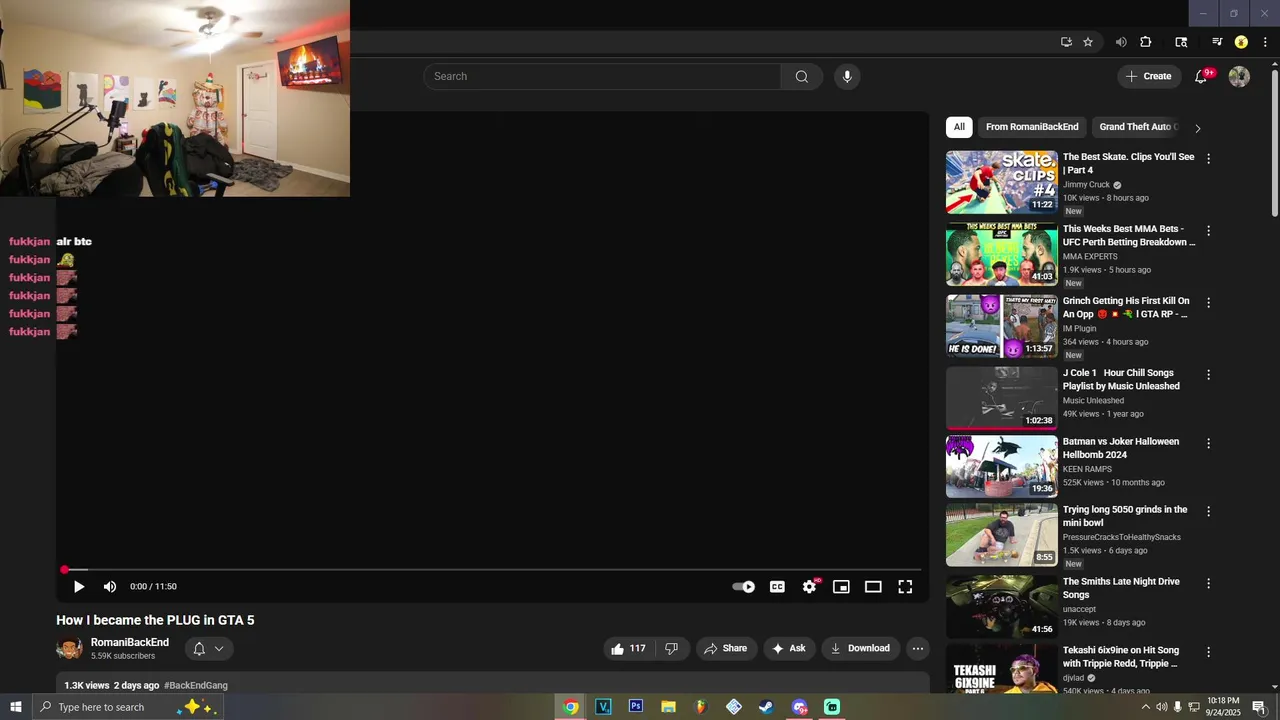This screenshot has height=720, width=1280.
Task: Select the Grand Theft Auto chip
Action: tap(1137, 127)
